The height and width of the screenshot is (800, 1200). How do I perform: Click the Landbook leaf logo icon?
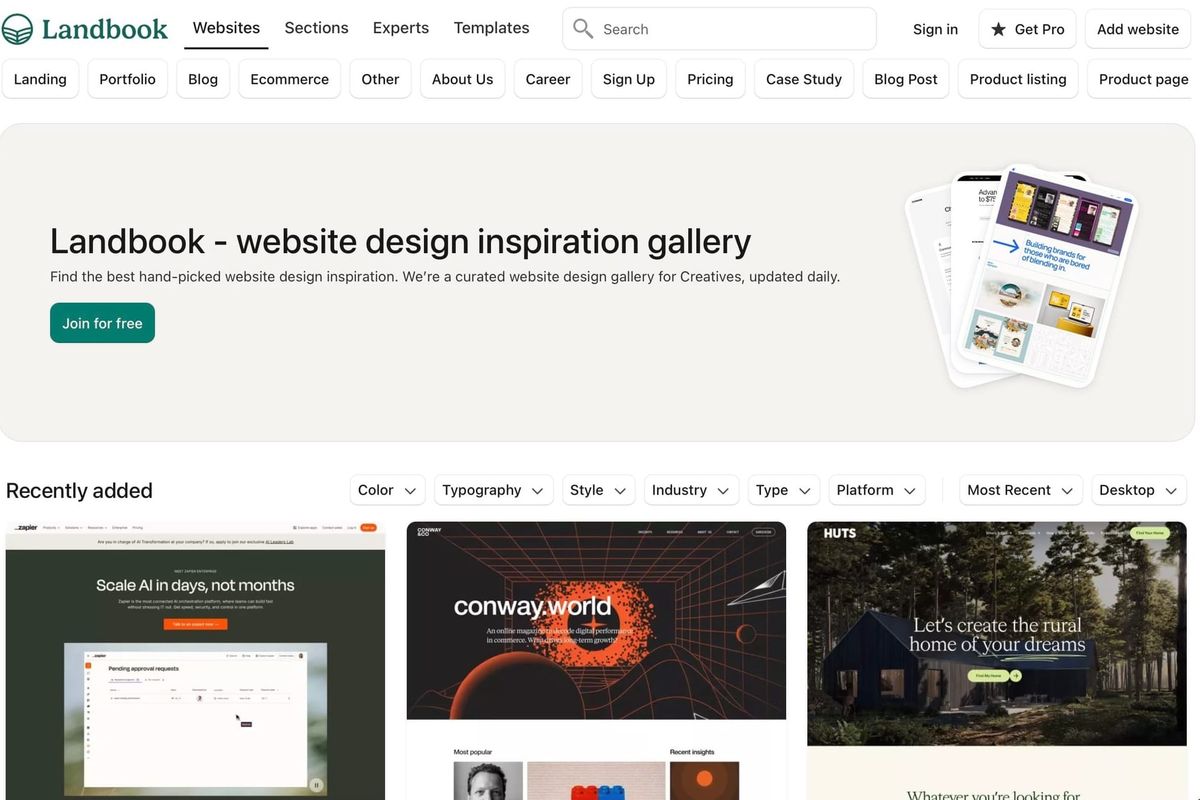click(17, 29)
